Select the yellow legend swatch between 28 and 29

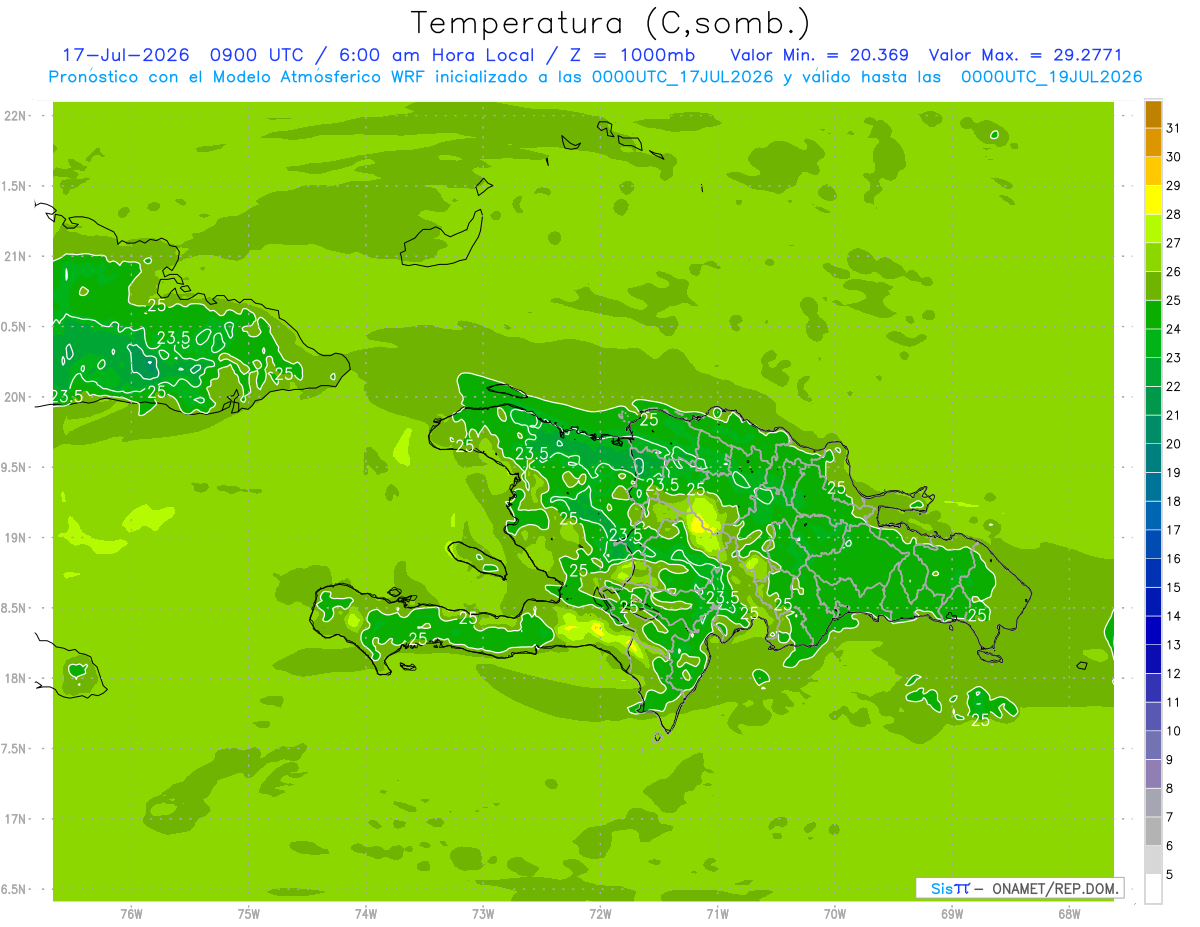pos(1153,200)
